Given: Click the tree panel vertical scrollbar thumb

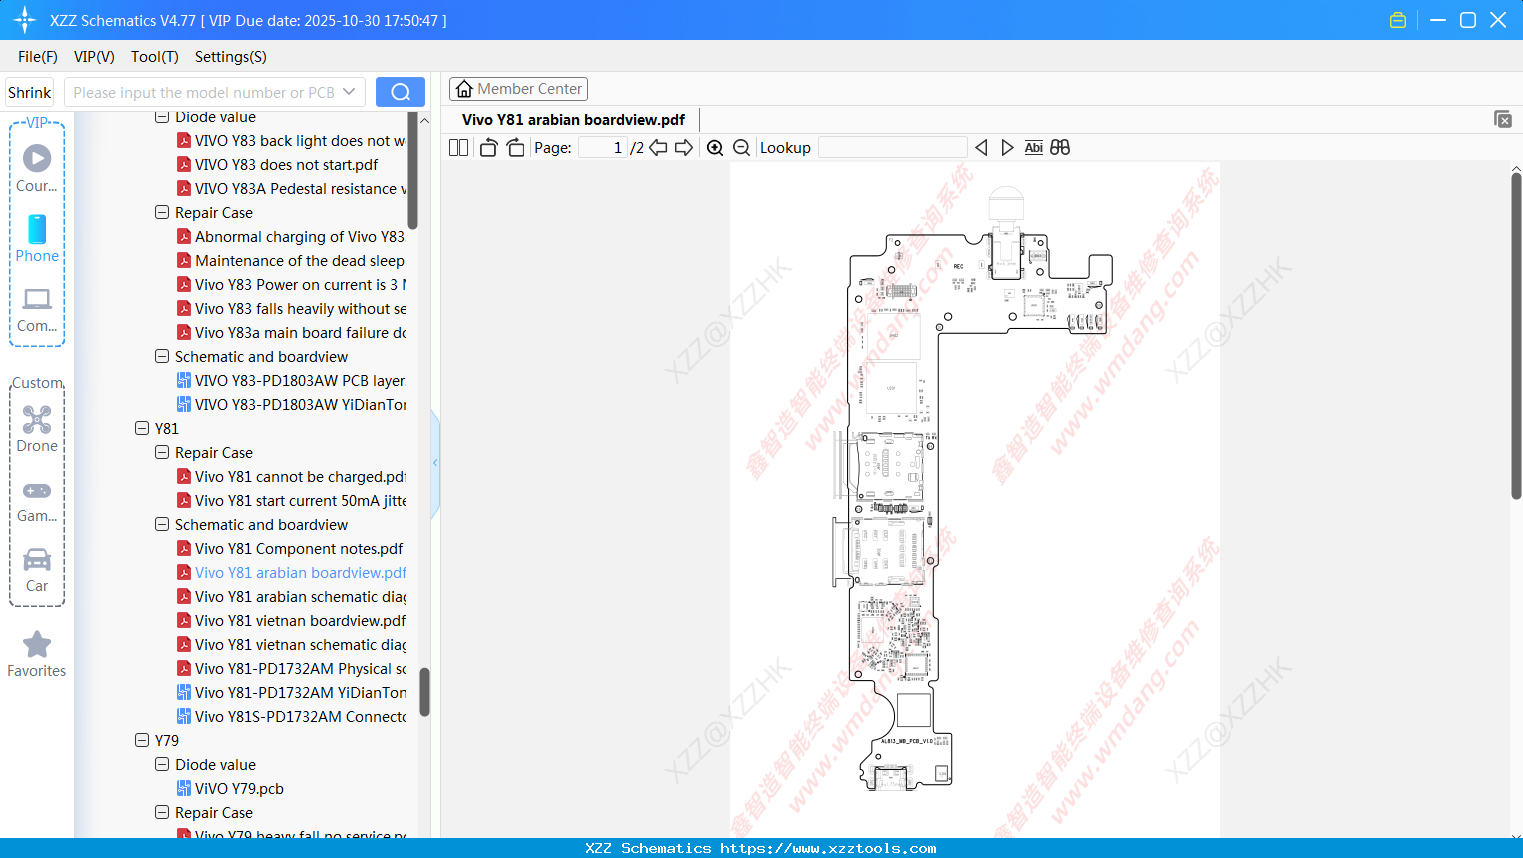Looking at the screenshot, I should (x=424, y=692).
